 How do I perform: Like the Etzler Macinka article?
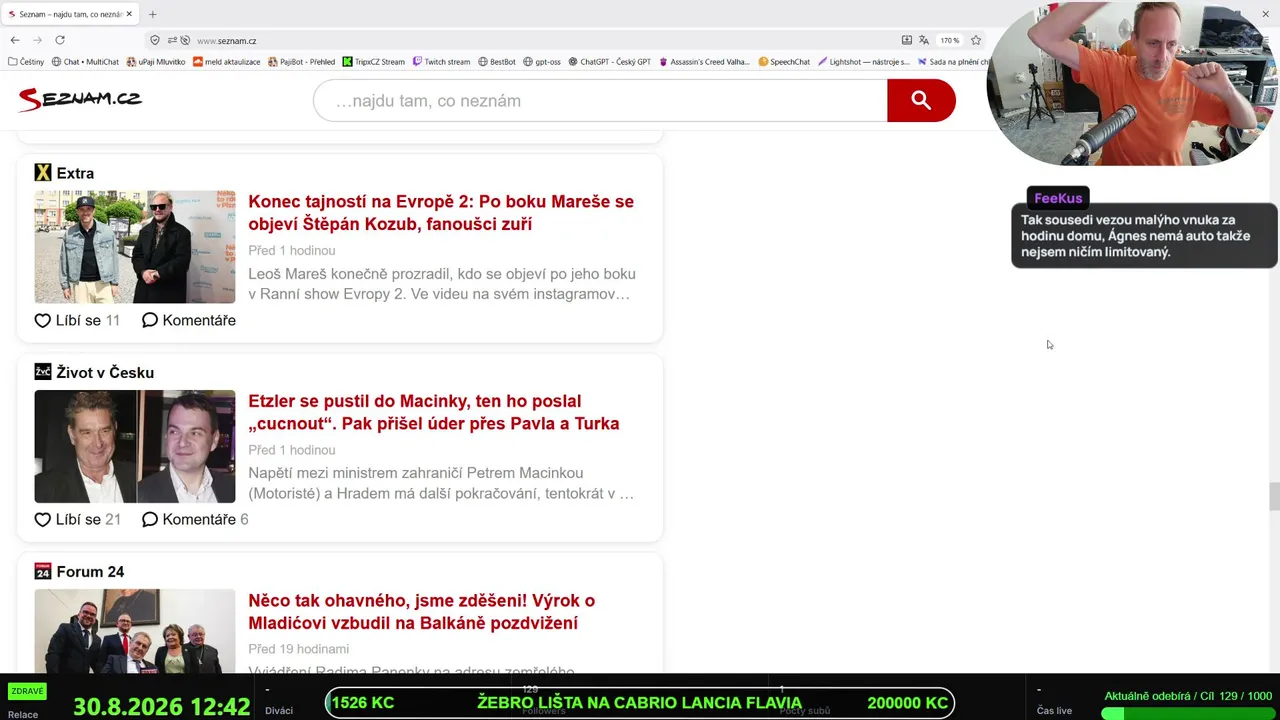[77, 519]
